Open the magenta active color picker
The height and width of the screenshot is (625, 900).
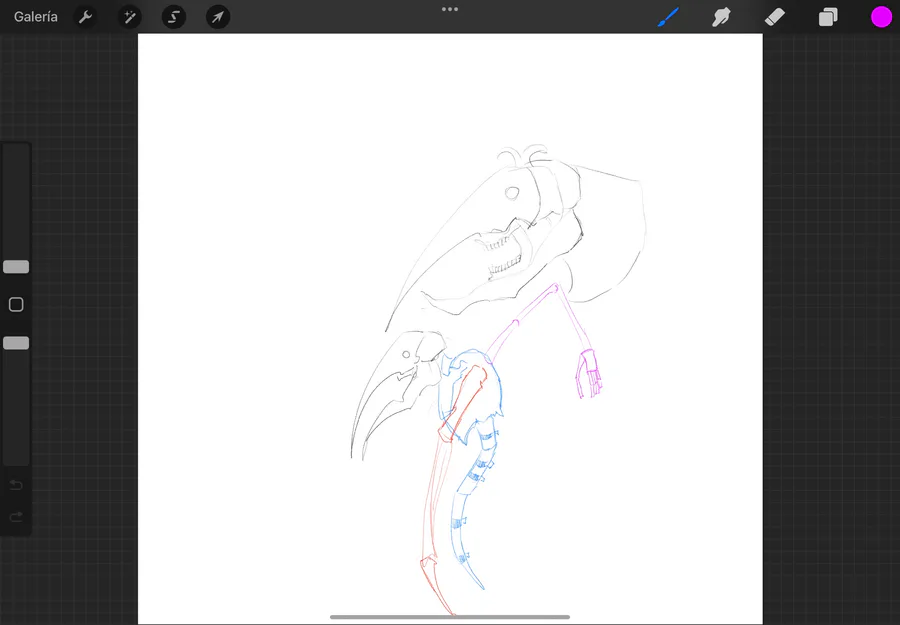tap(881, 17)
